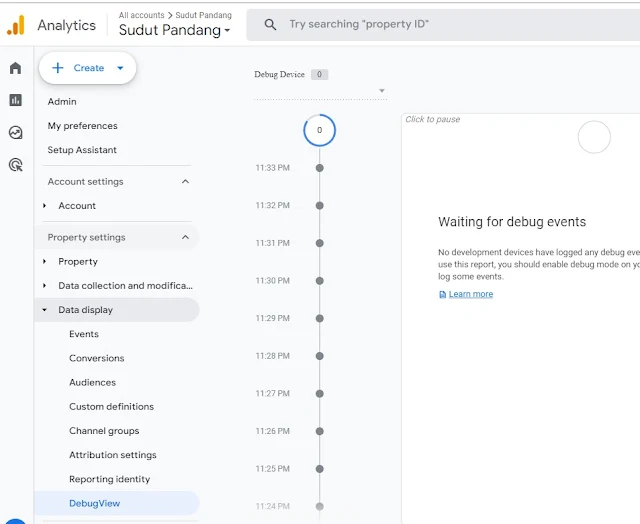This screenshot has height=524, width=640.
Task: Collapse the Property settings section
Action: pyautogui.click(x=185, y=238)
